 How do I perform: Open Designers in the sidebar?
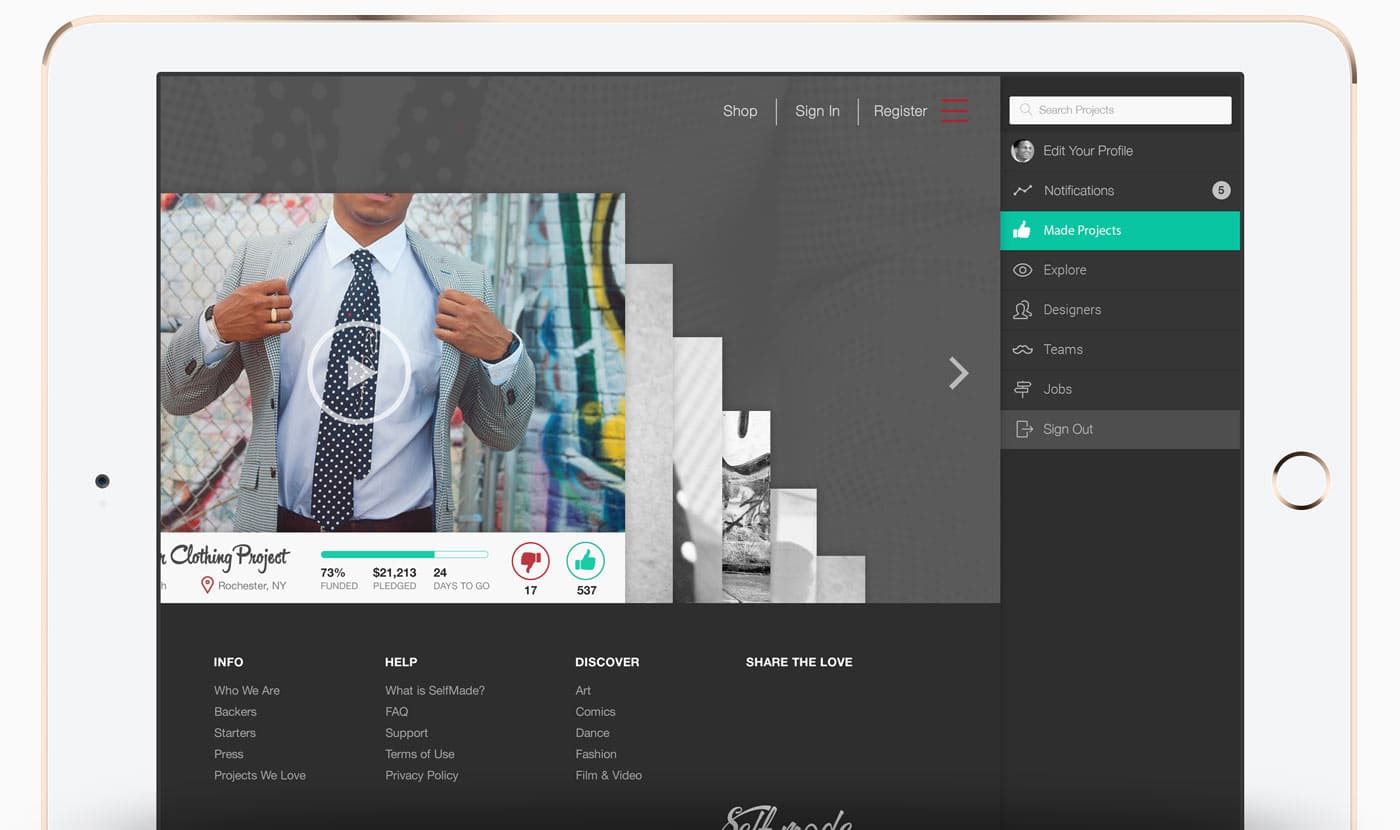(x=1120, y=310)
